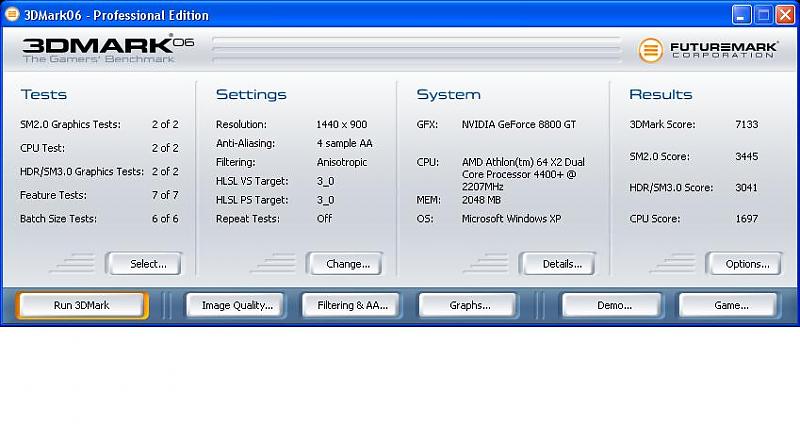Open the Image Quality... tool
The width and height of the screenshot is (800, 424).
click(235, 305)
